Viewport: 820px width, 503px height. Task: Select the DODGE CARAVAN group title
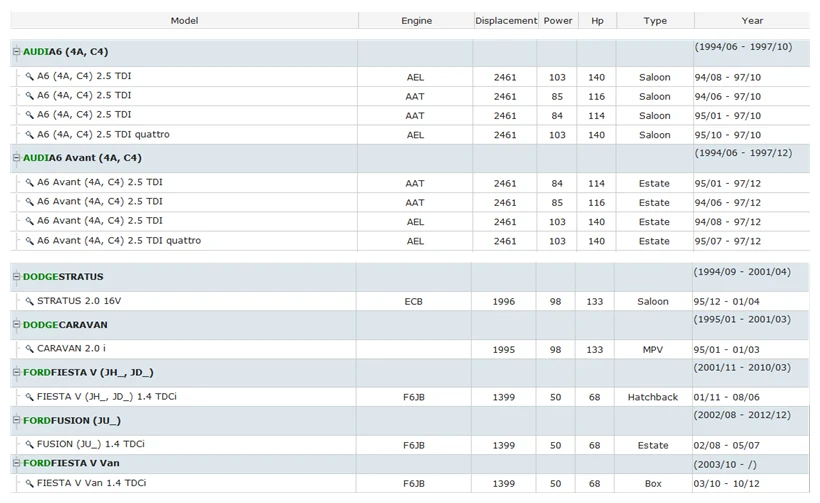click(65, 325)
